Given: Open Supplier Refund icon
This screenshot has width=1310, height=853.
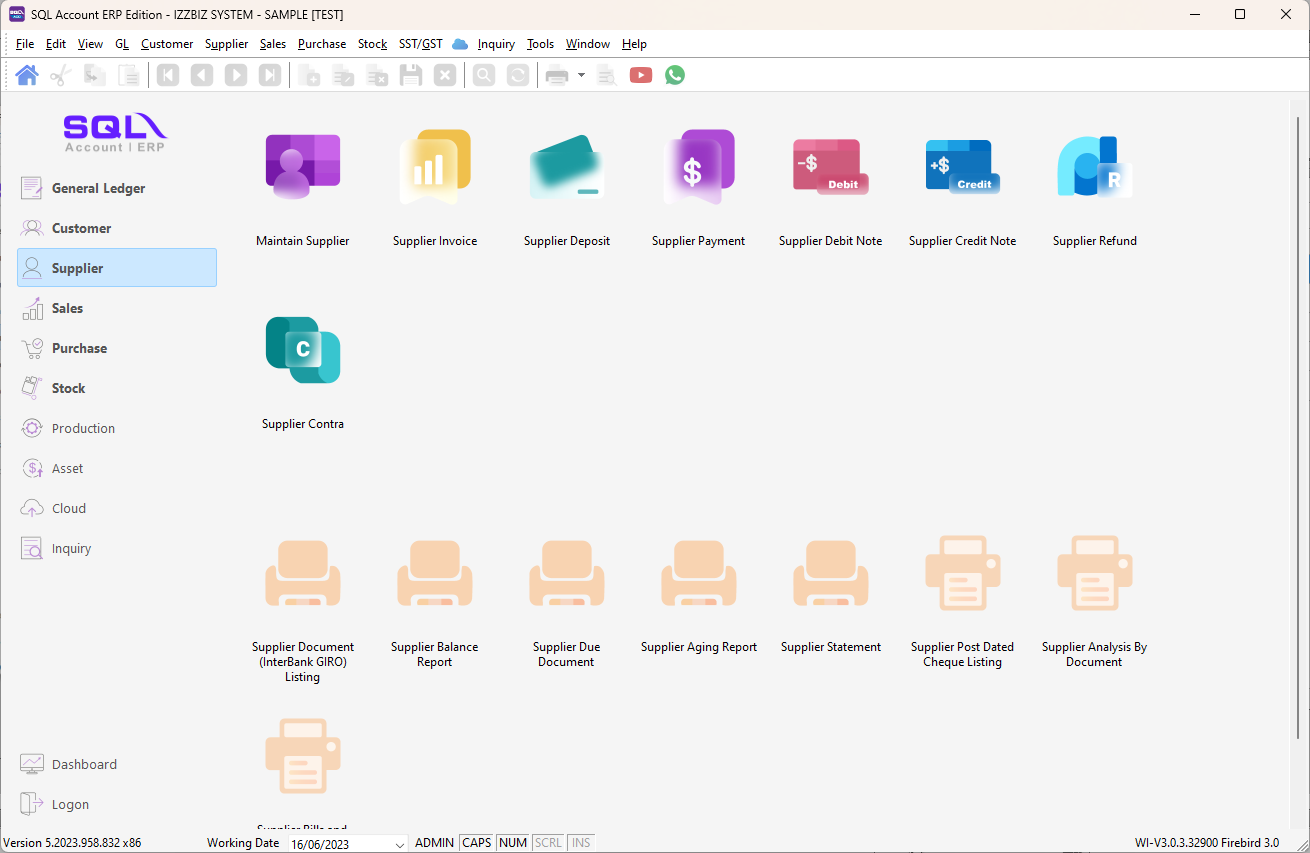Looking at the screenshot, I should point(1095,166).
